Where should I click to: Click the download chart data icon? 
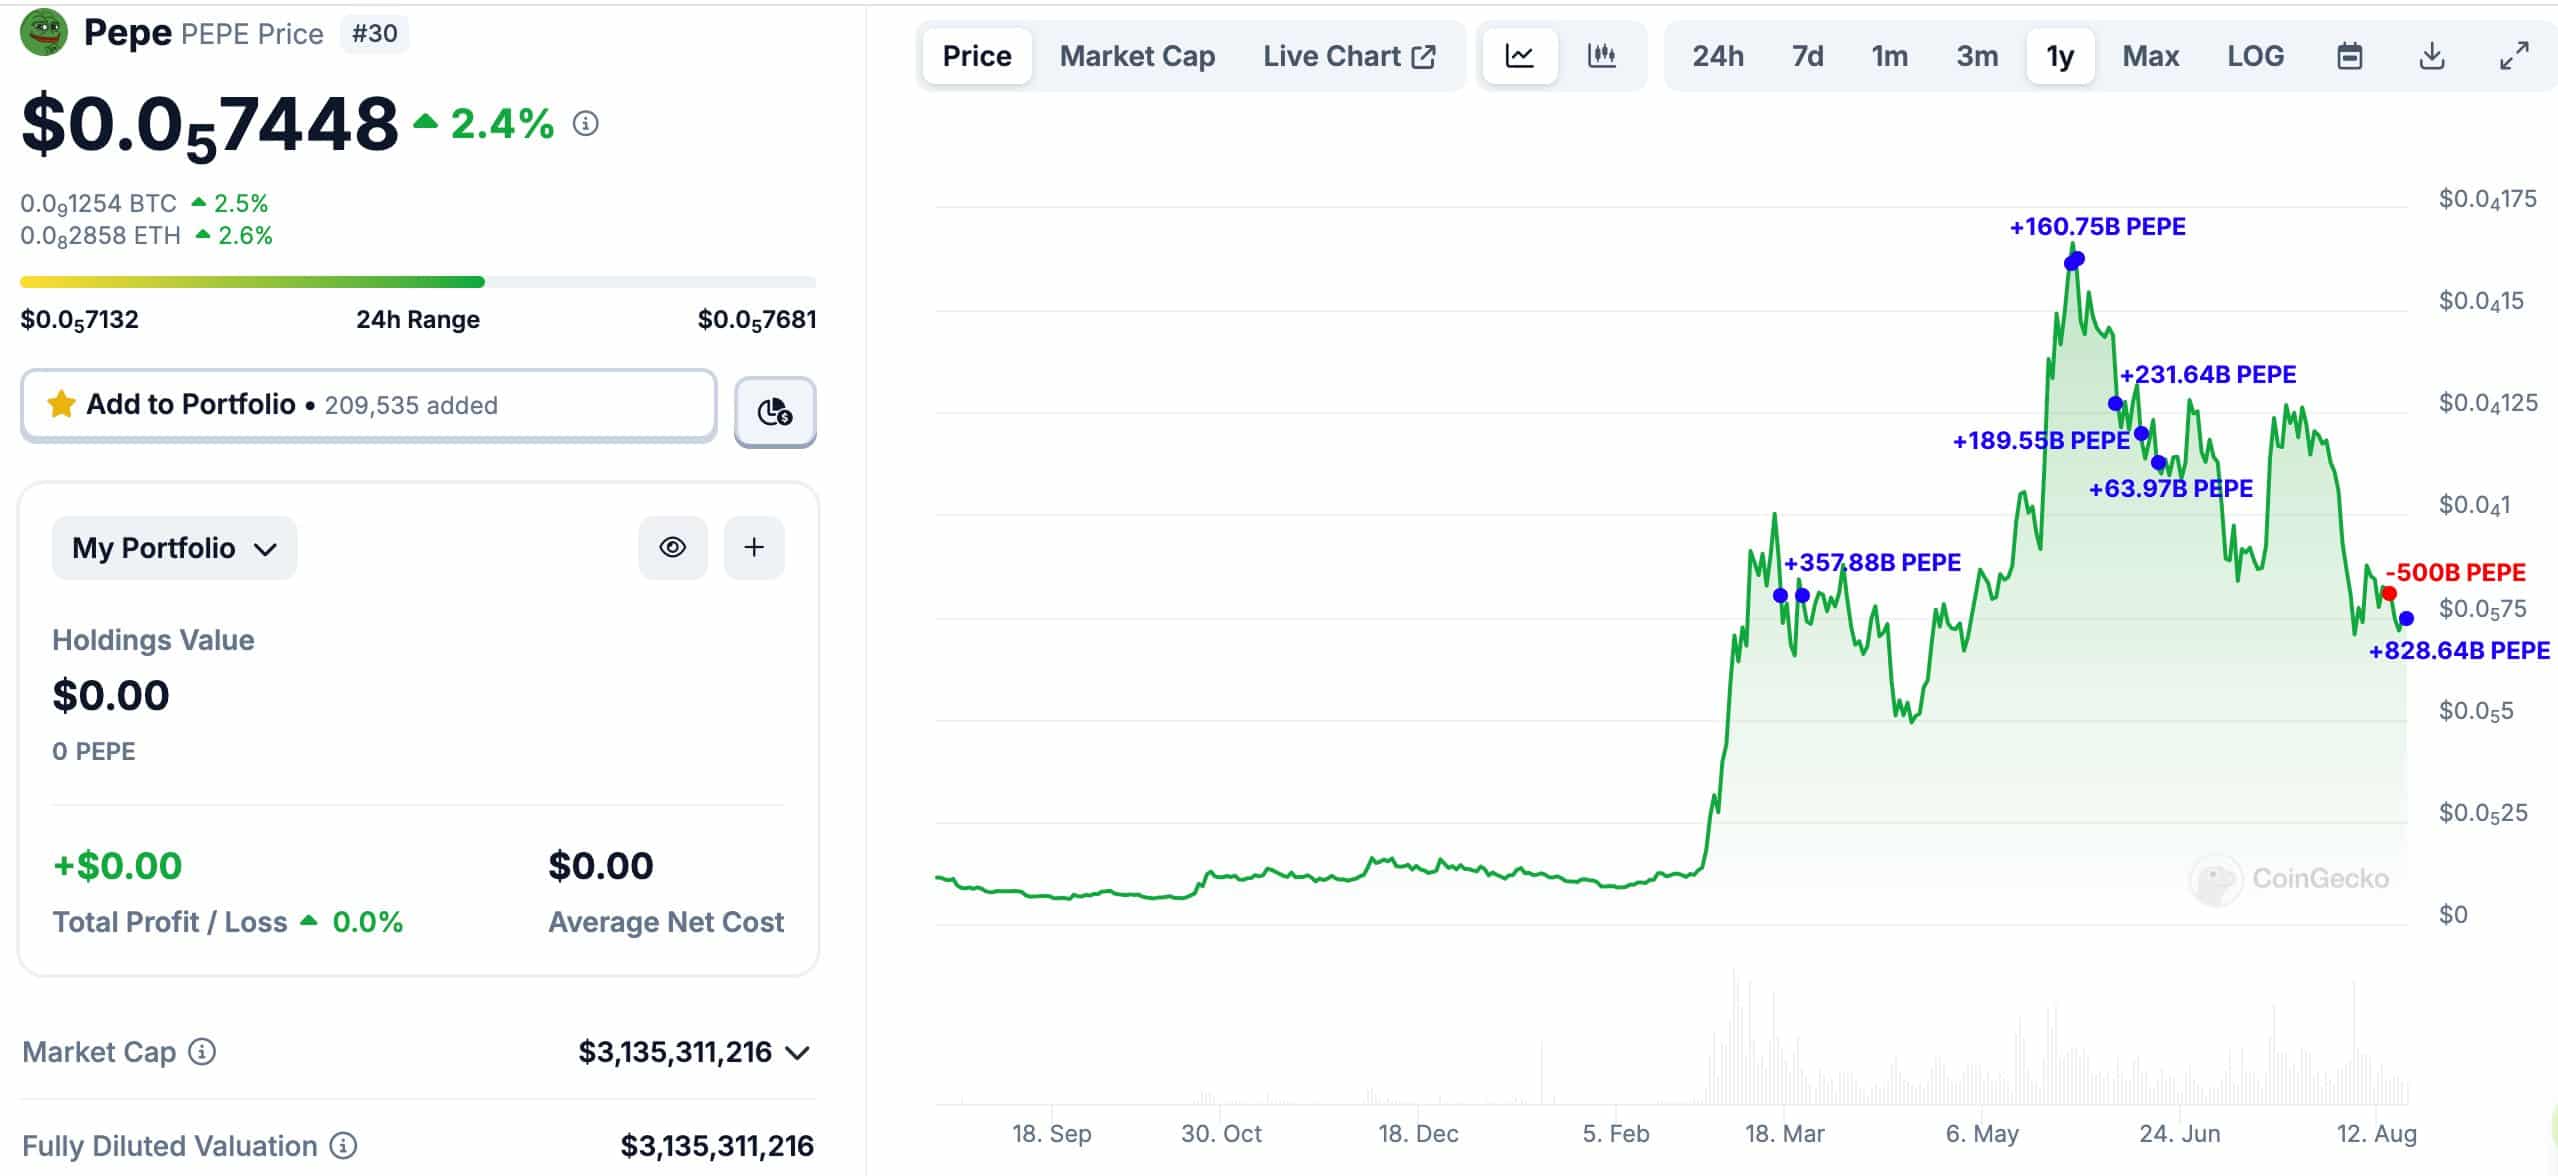click(x=2431, y=56)
